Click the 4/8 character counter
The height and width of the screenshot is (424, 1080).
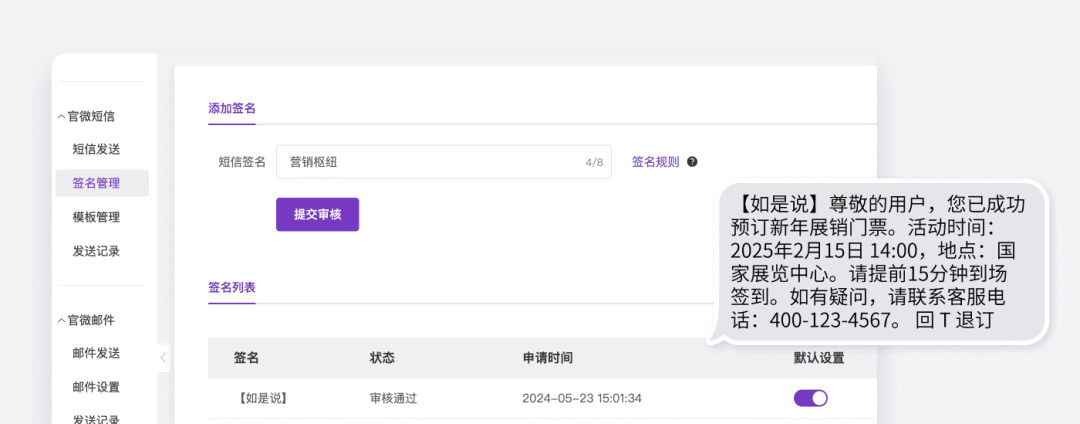point(594,162)
